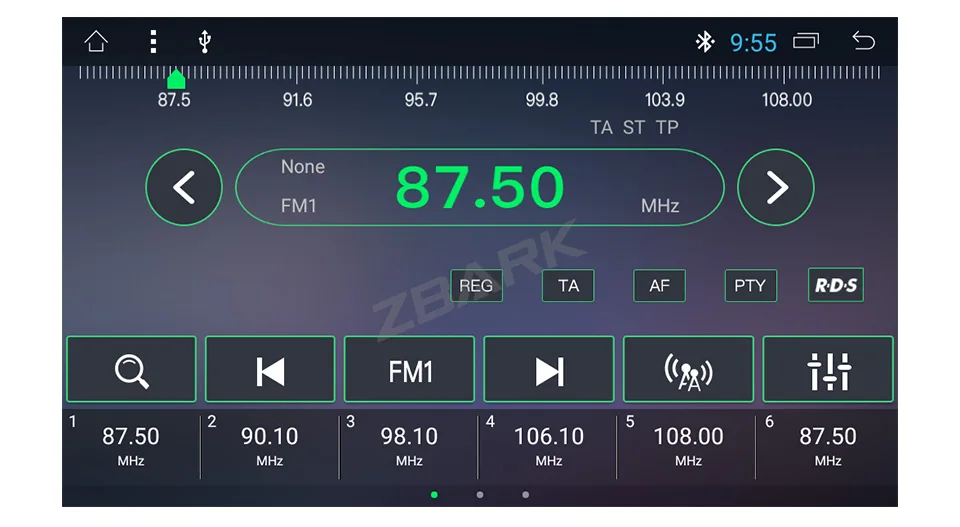Seek to previous station

point(270,369)
